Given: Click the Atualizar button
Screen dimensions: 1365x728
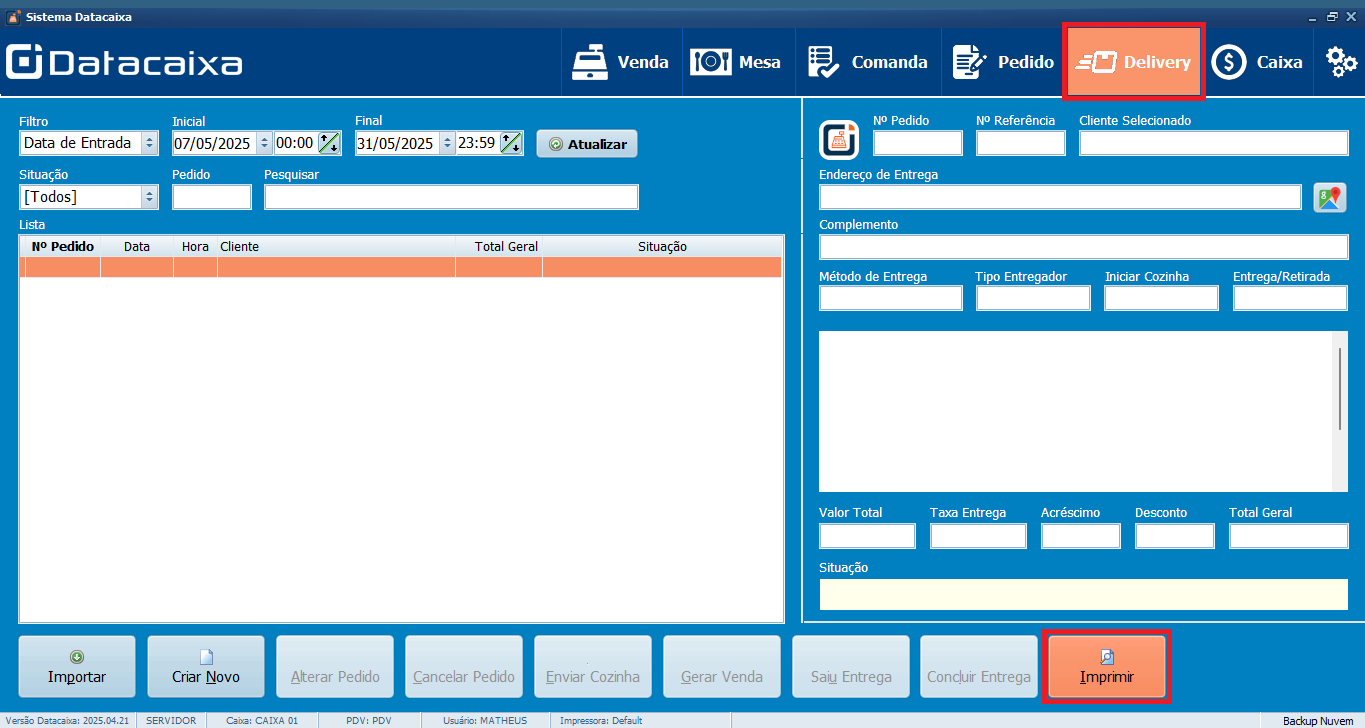Looking at the screenshot, I should [x=587, y=144].
